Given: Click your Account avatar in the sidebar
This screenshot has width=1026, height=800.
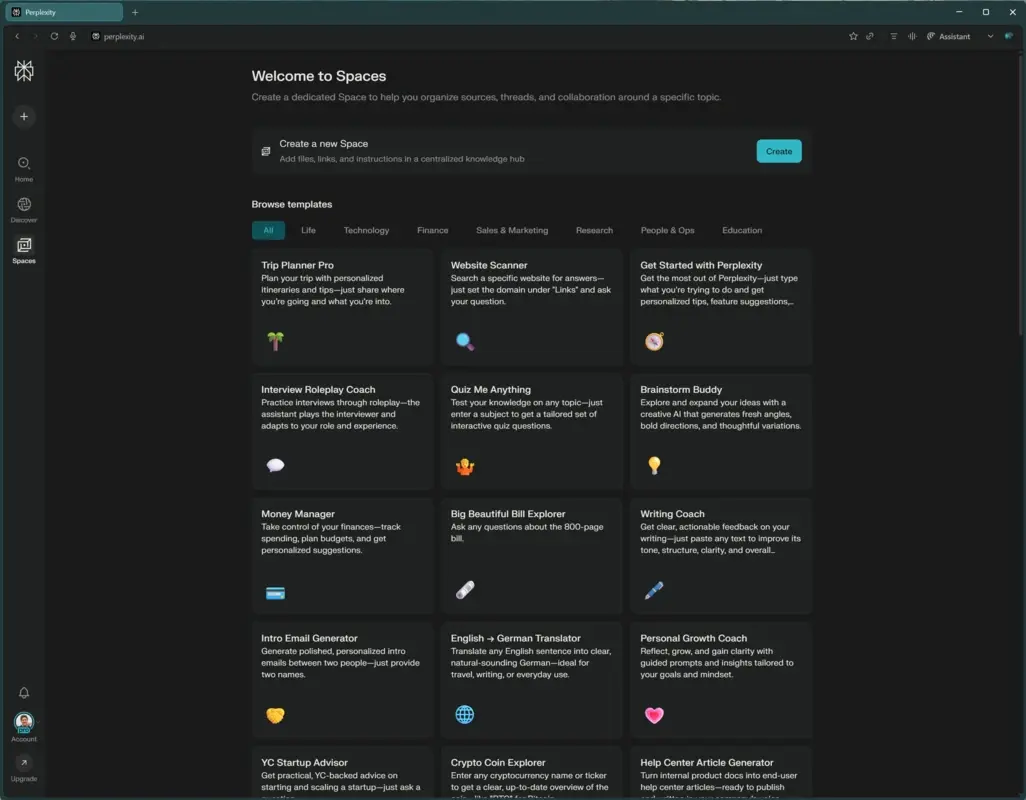Looking at the screenshot, I should (23, 723).
